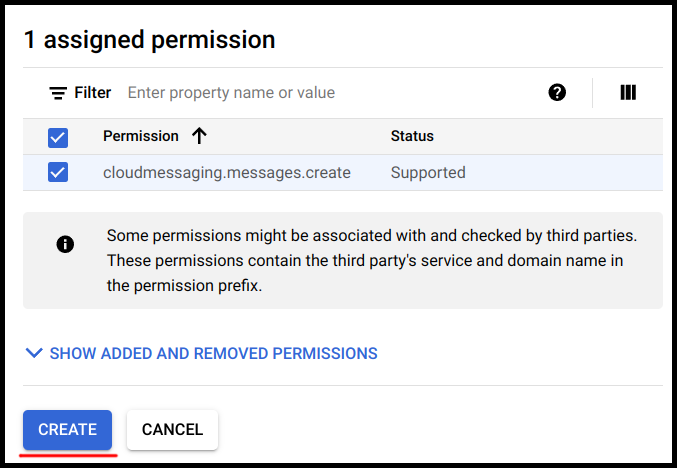Click the third-party permissions notice text
The image size is (677, 468).
coord(372,260)
